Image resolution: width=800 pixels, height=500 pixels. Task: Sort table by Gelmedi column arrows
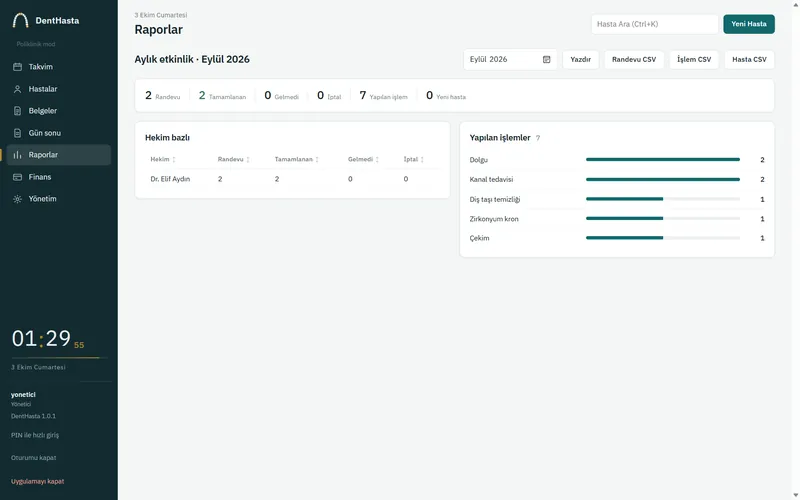tap(377, 160)
